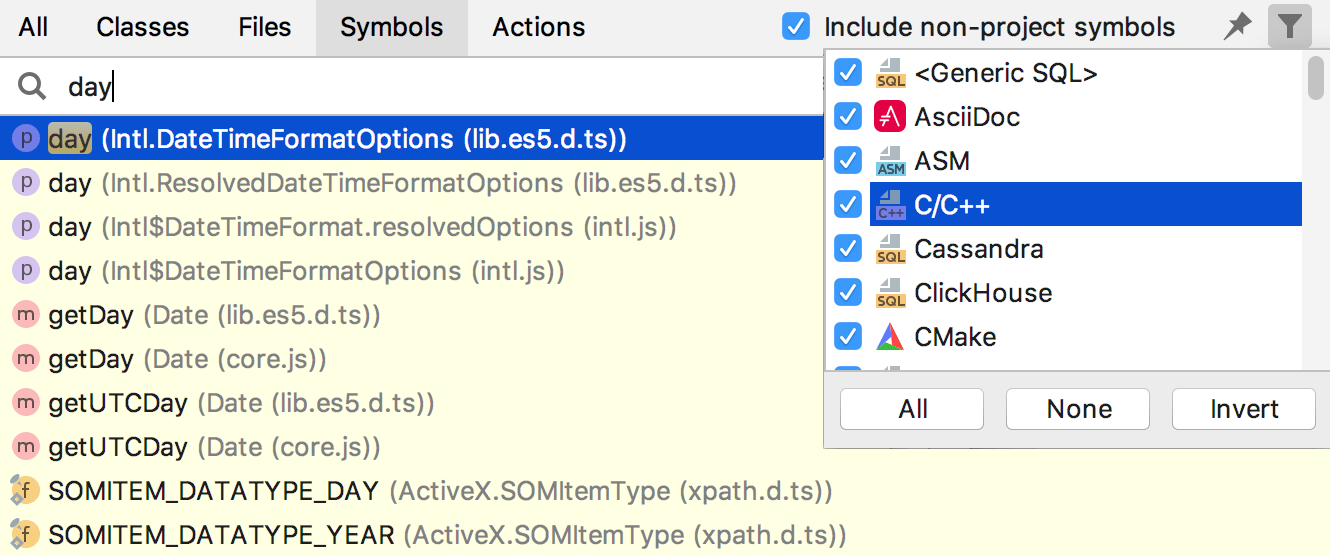The image size is (1330, 556).
Task: Click the Cassandra SQL icon
Action: click(890, 249)
